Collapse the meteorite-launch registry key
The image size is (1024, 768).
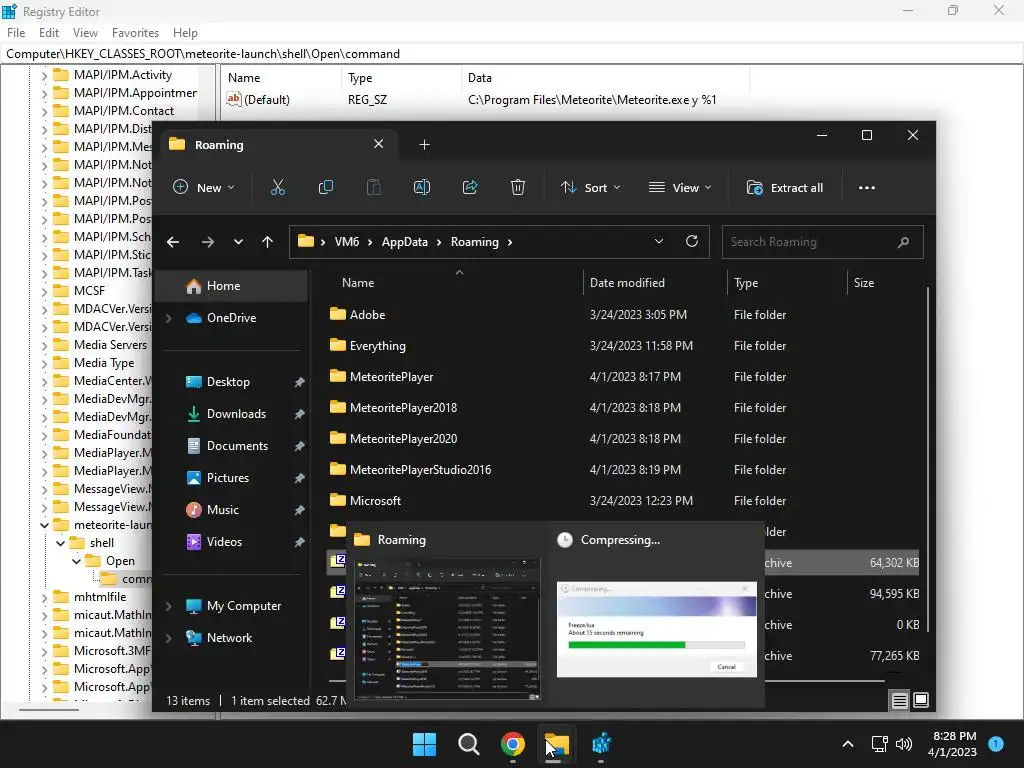[x=44, y=525]
